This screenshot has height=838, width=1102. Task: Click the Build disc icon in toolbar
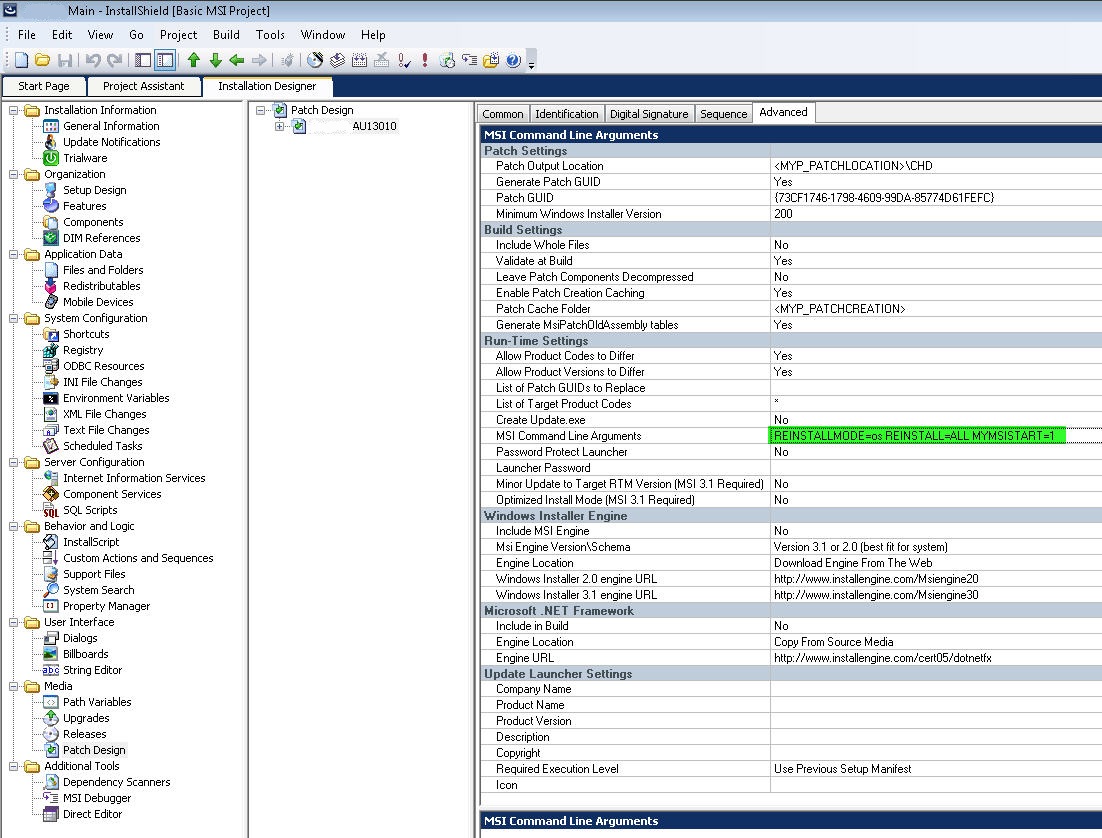(x=315, y=61)
